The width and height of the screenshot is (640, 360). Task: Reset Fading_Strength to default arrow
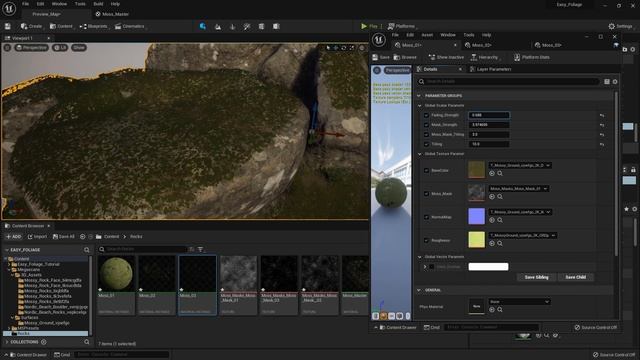tap(602, 116)
